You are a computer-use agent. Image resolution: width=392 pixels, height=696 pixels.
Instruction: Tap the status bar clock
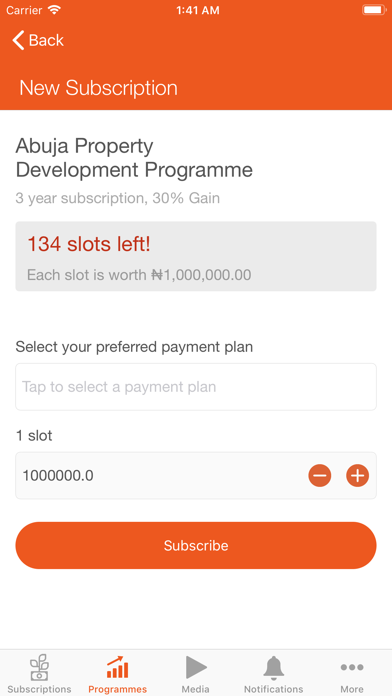pyautogui.click(x=198, y=11)
